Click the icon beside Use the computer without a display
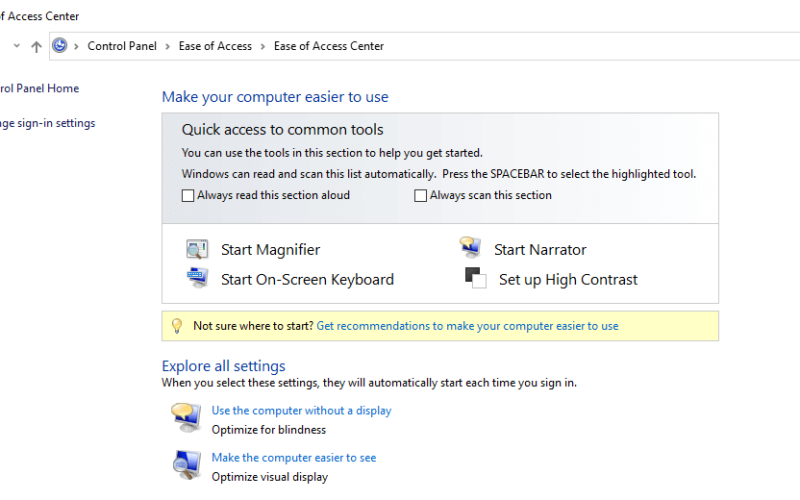 186,417
